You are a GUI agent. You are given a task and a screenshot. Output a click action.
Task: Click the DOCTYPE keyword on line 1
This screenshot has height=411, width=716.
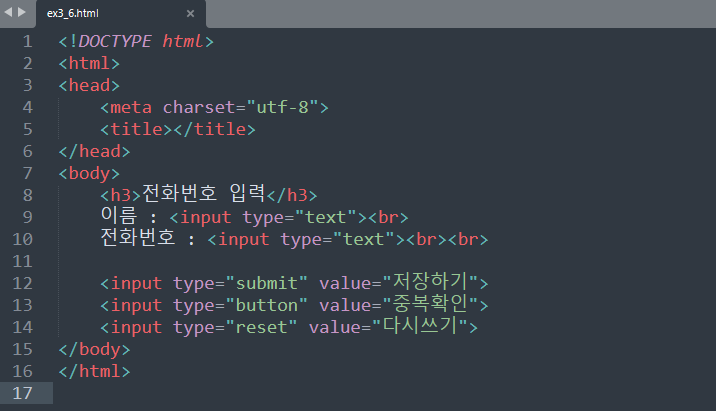pyautogui.click(x=115, y=42)
